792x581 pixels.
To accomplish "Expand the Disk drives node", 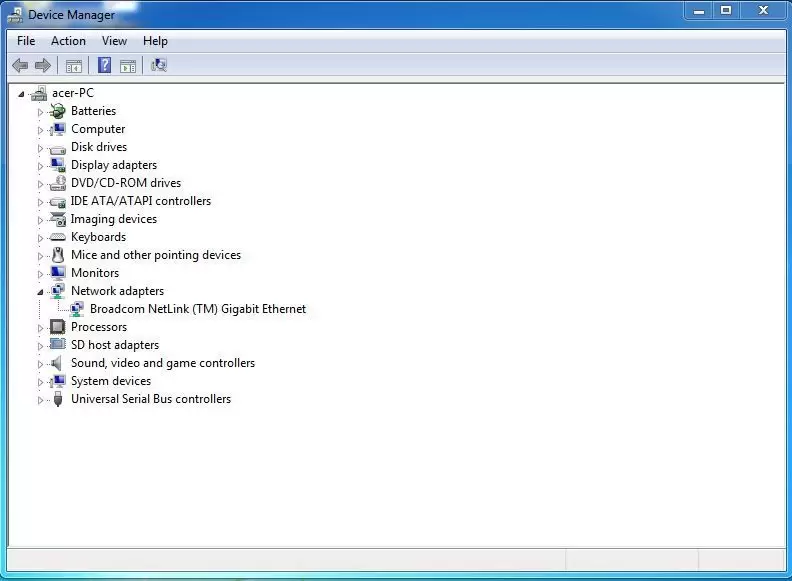I will pos(40,148).
